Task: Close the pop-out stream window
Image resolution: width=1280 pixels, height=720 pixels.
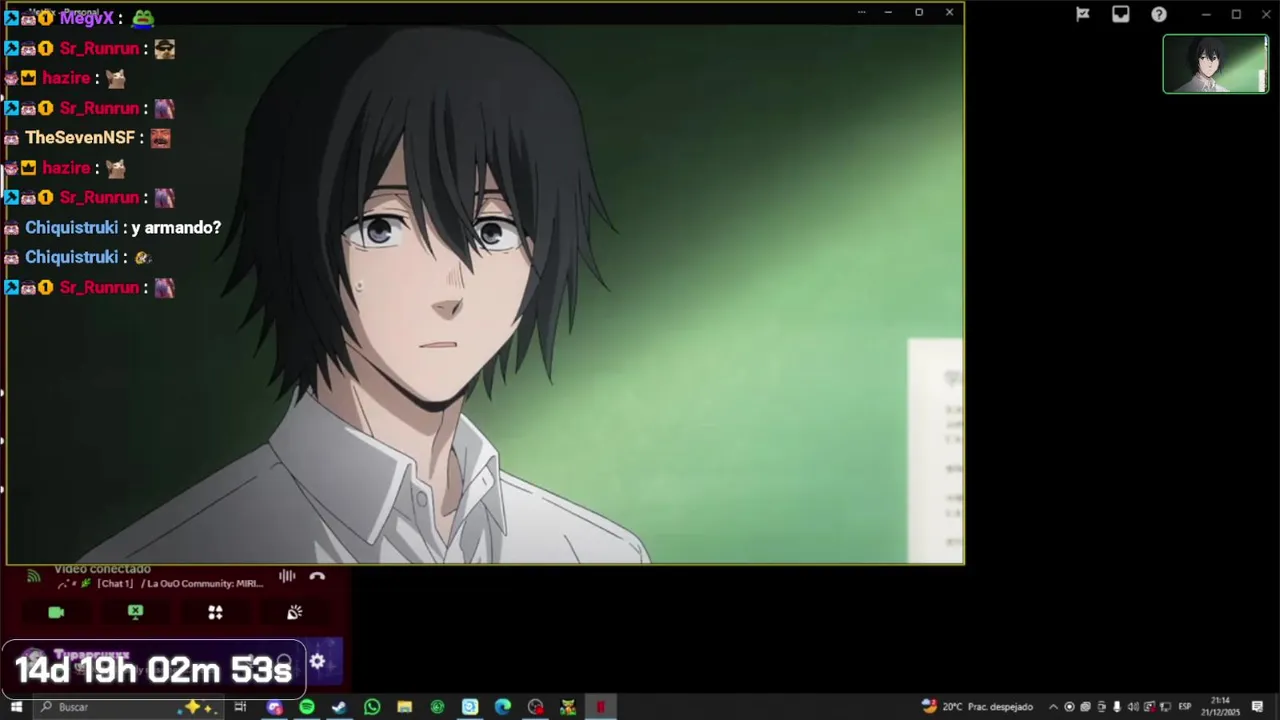Action: coord(949,12)
